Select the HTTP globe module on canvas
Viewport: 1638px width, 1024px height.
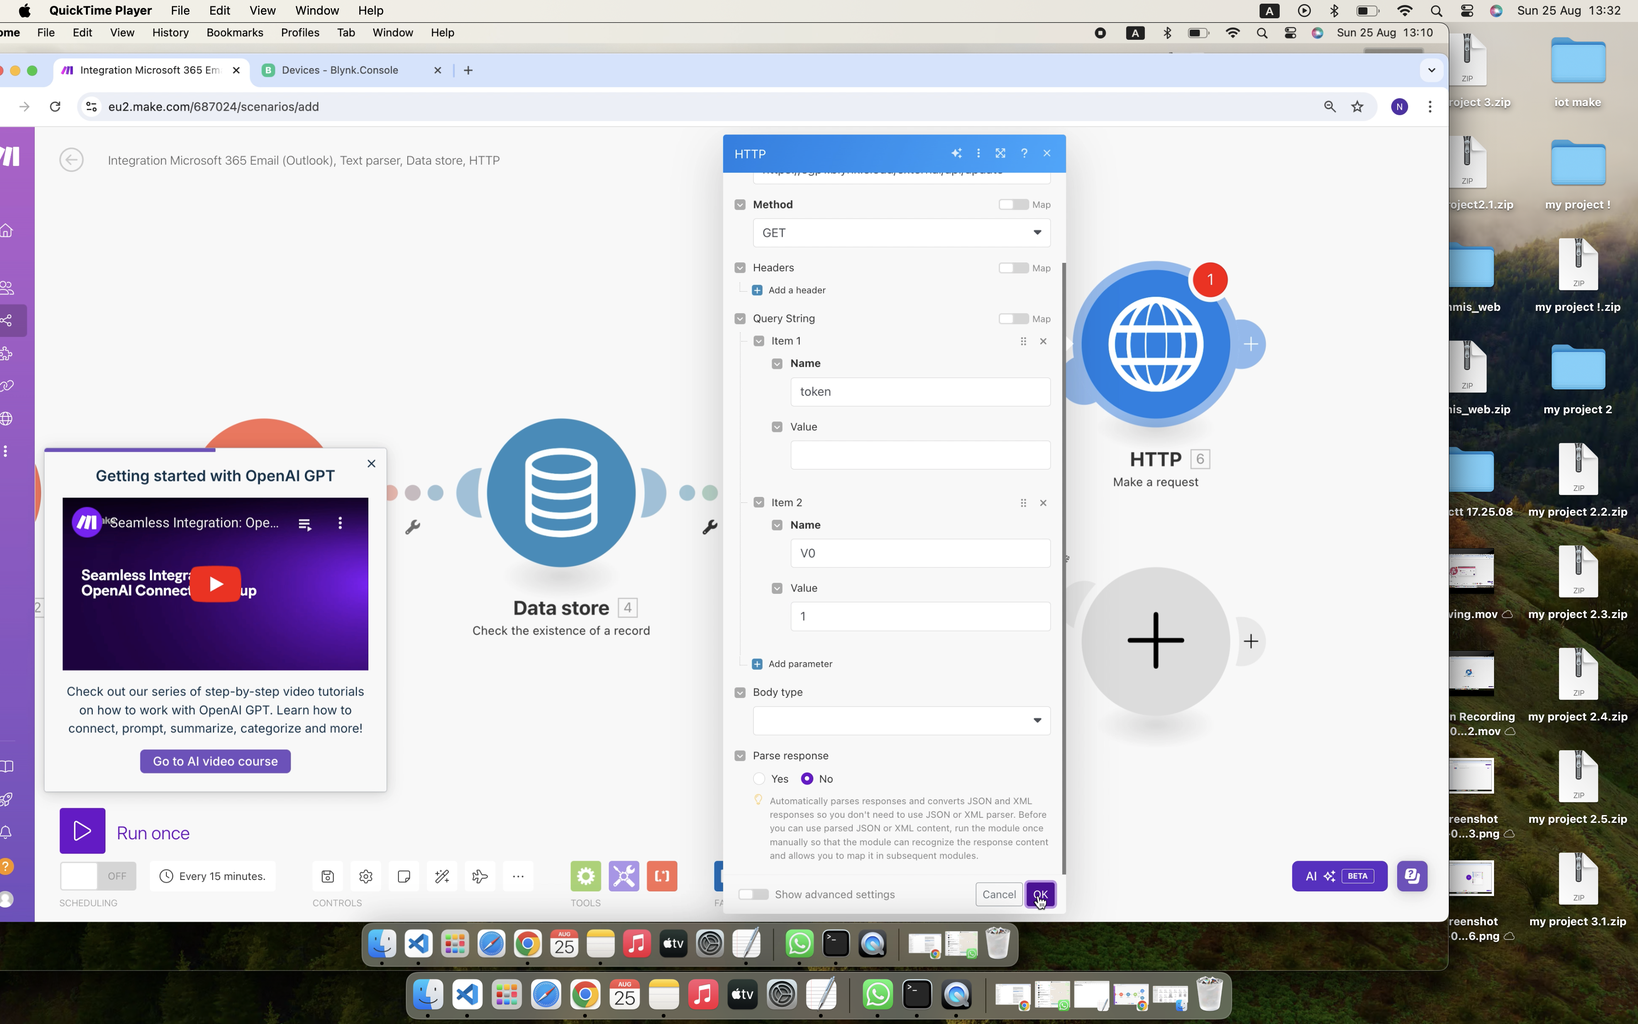tap(1155, 344)
